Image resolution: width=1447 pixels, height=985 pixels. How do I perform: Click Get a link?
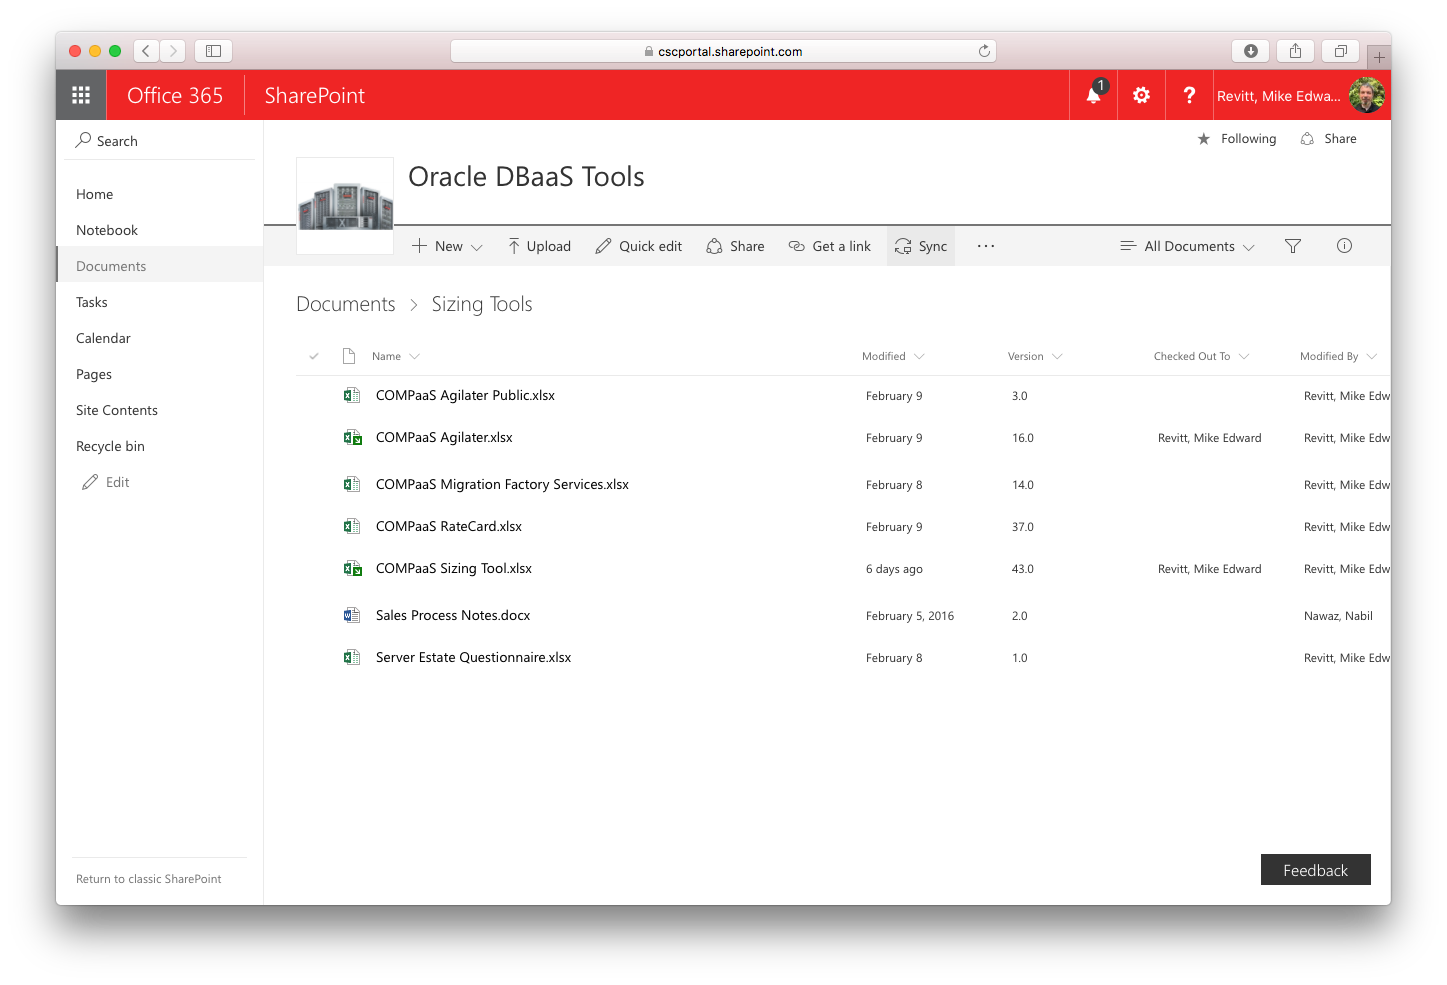tap(829, 246)
